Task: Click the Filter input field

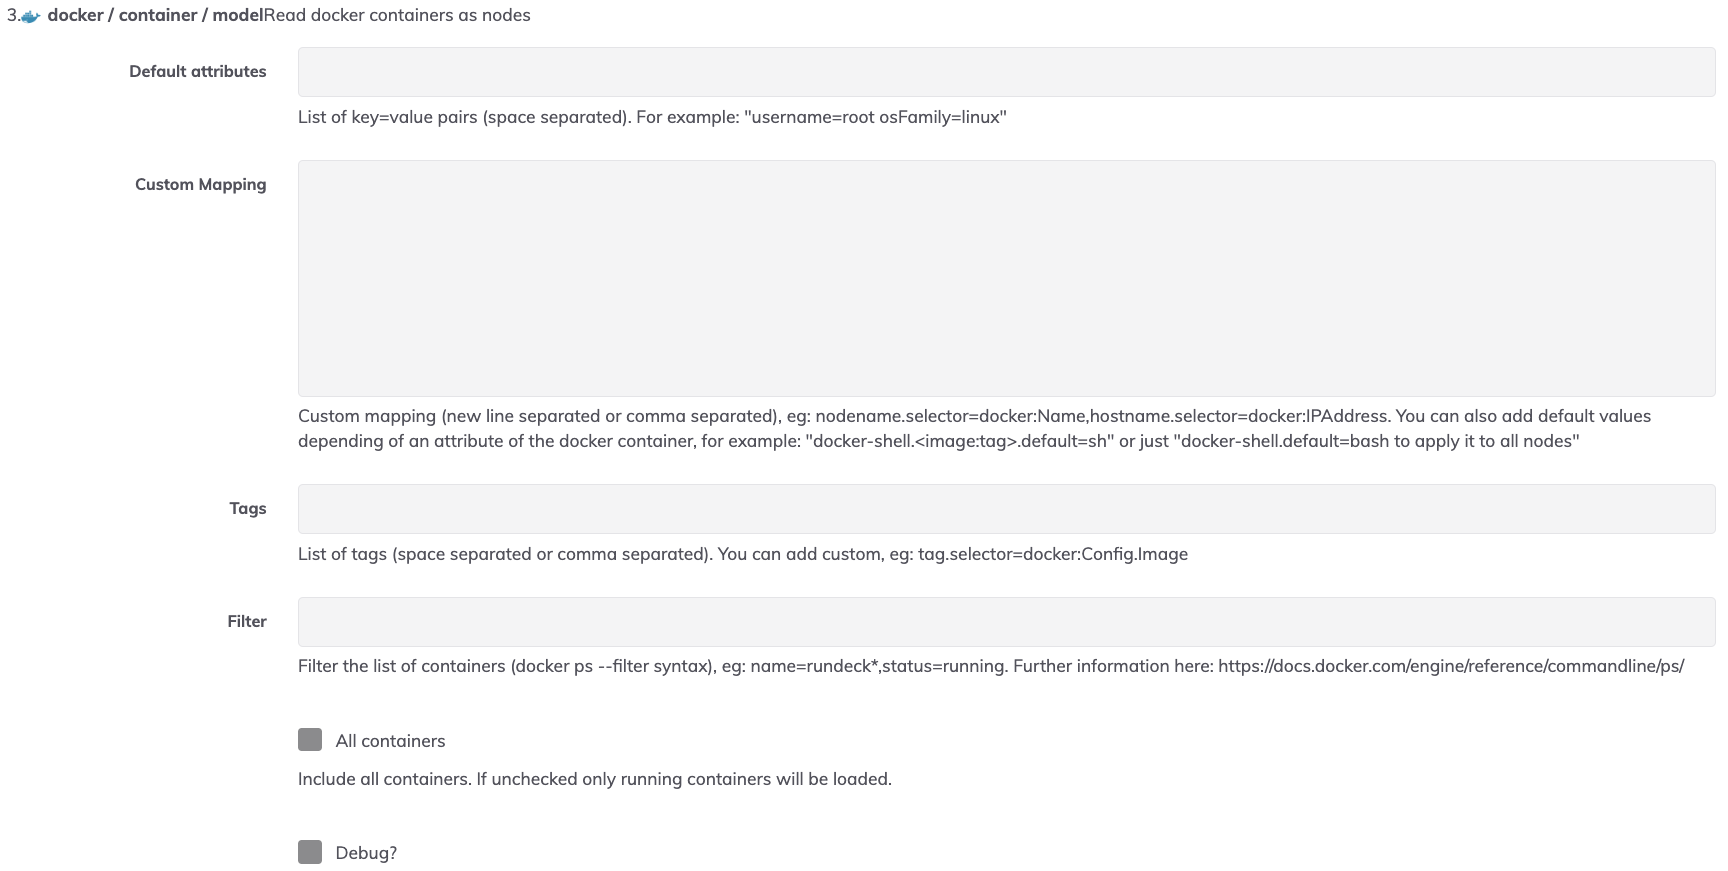Action: (1006, 622)
